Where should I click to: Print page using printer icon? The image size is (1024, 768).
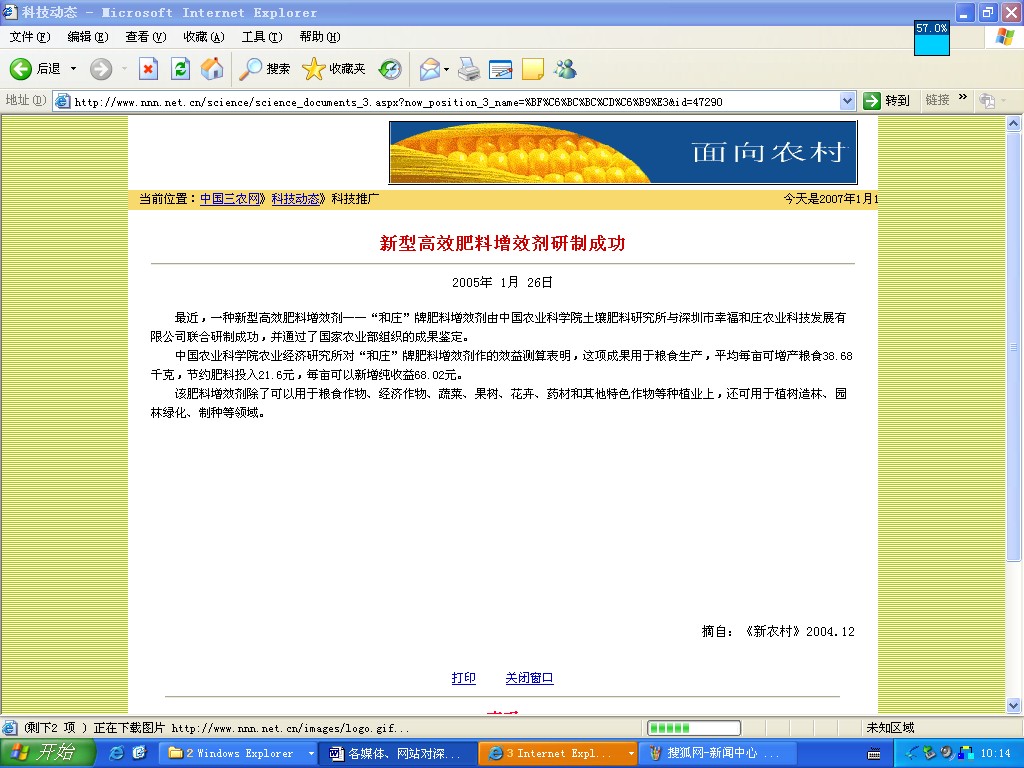point(468,69)
